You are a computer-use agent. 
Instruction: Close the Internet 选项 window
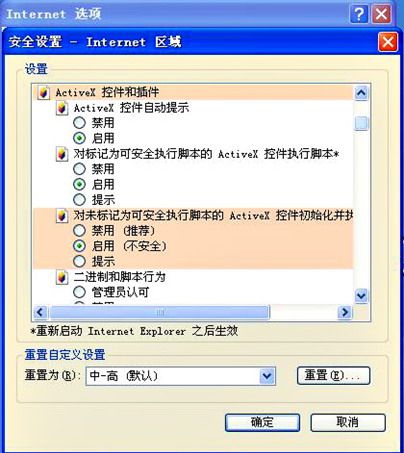381,14
